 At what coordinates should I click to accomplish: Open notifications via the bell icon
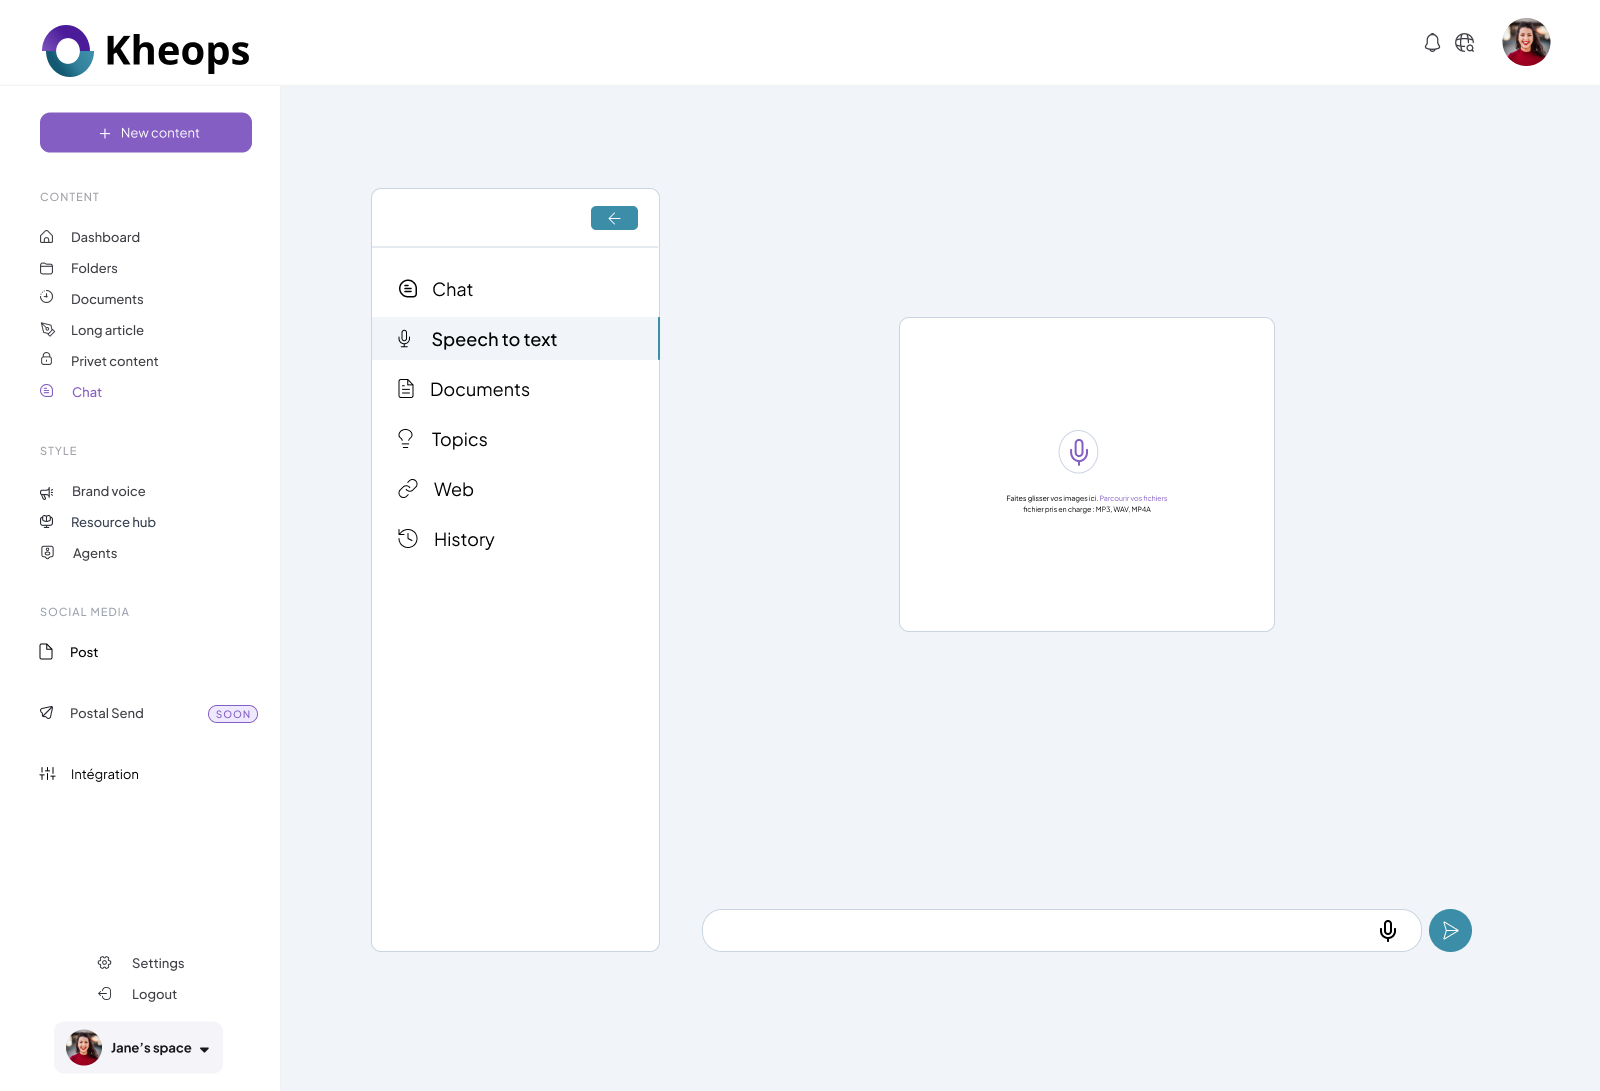coord(1431,42)
